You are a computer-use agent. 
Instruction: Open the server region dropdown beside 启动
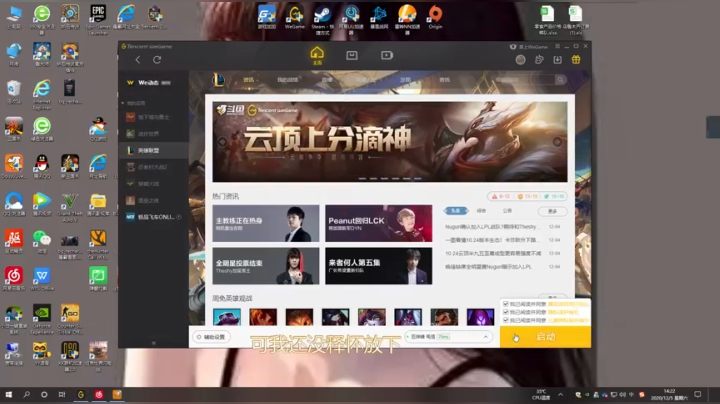[448, 337]
